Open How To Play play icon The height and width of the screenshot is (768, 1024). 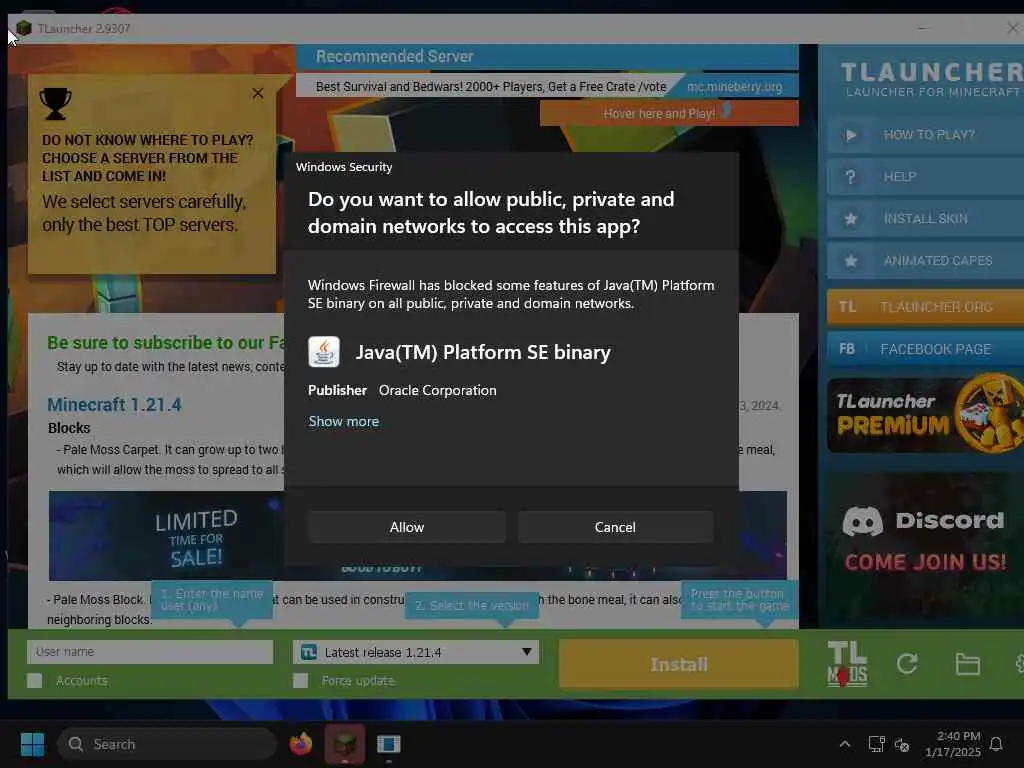851,135
